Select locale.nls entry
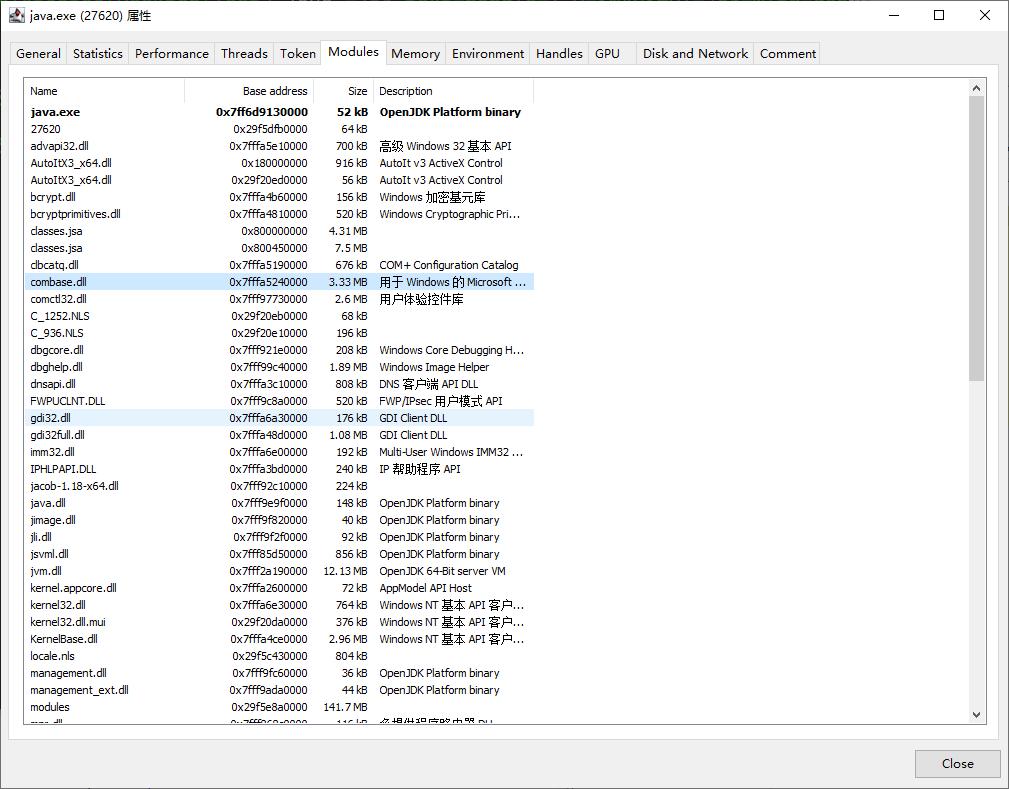Image resolution: width=1009 pixels, height=789 pixels. (x=279, y=656)
